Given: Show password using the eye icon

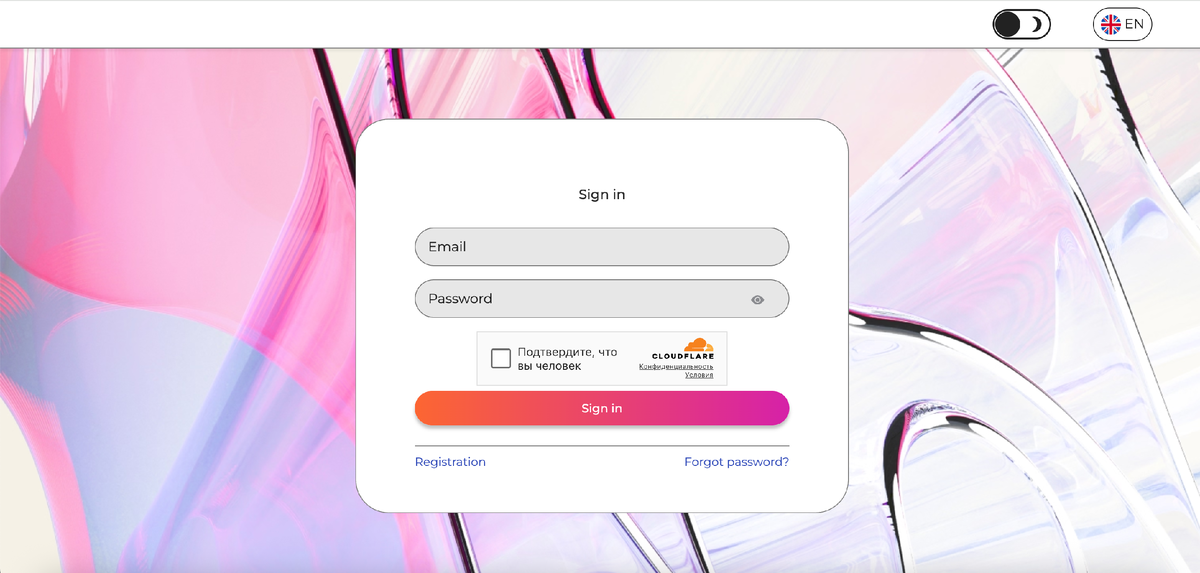Looking at the screenshot, I should (758, 299).
